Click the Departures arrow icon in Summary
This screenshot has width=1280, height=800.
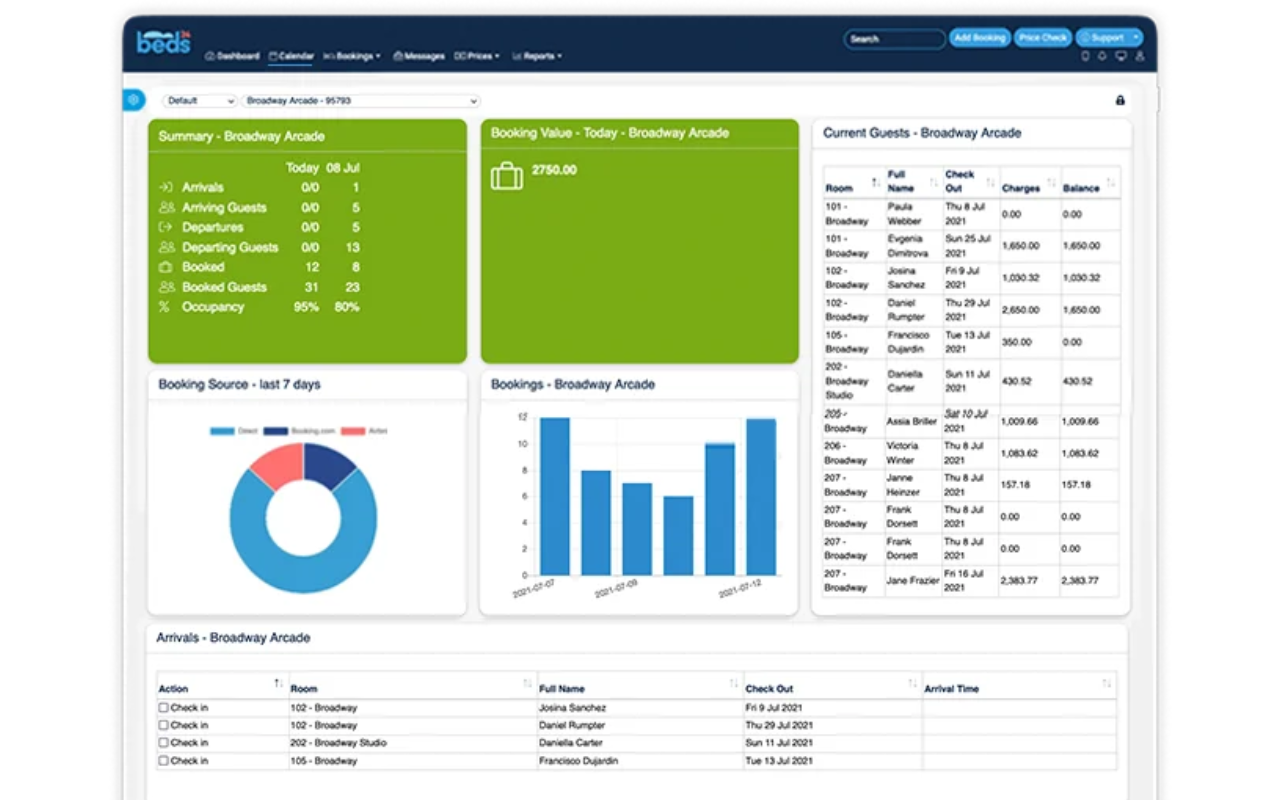165,228
